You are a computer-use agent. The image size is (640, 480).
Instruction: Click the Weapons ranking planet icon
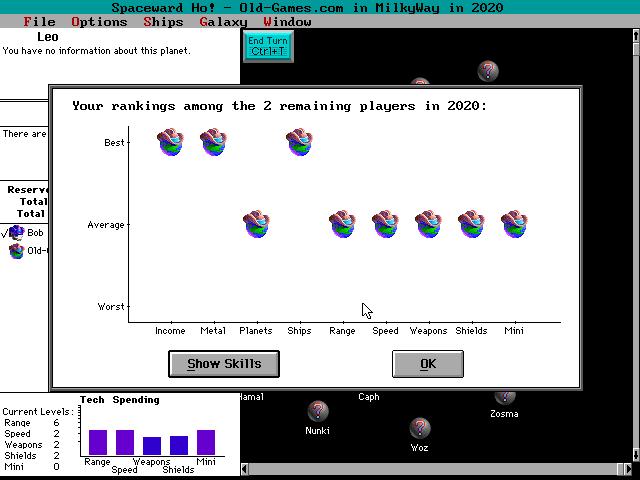(428, 224)
